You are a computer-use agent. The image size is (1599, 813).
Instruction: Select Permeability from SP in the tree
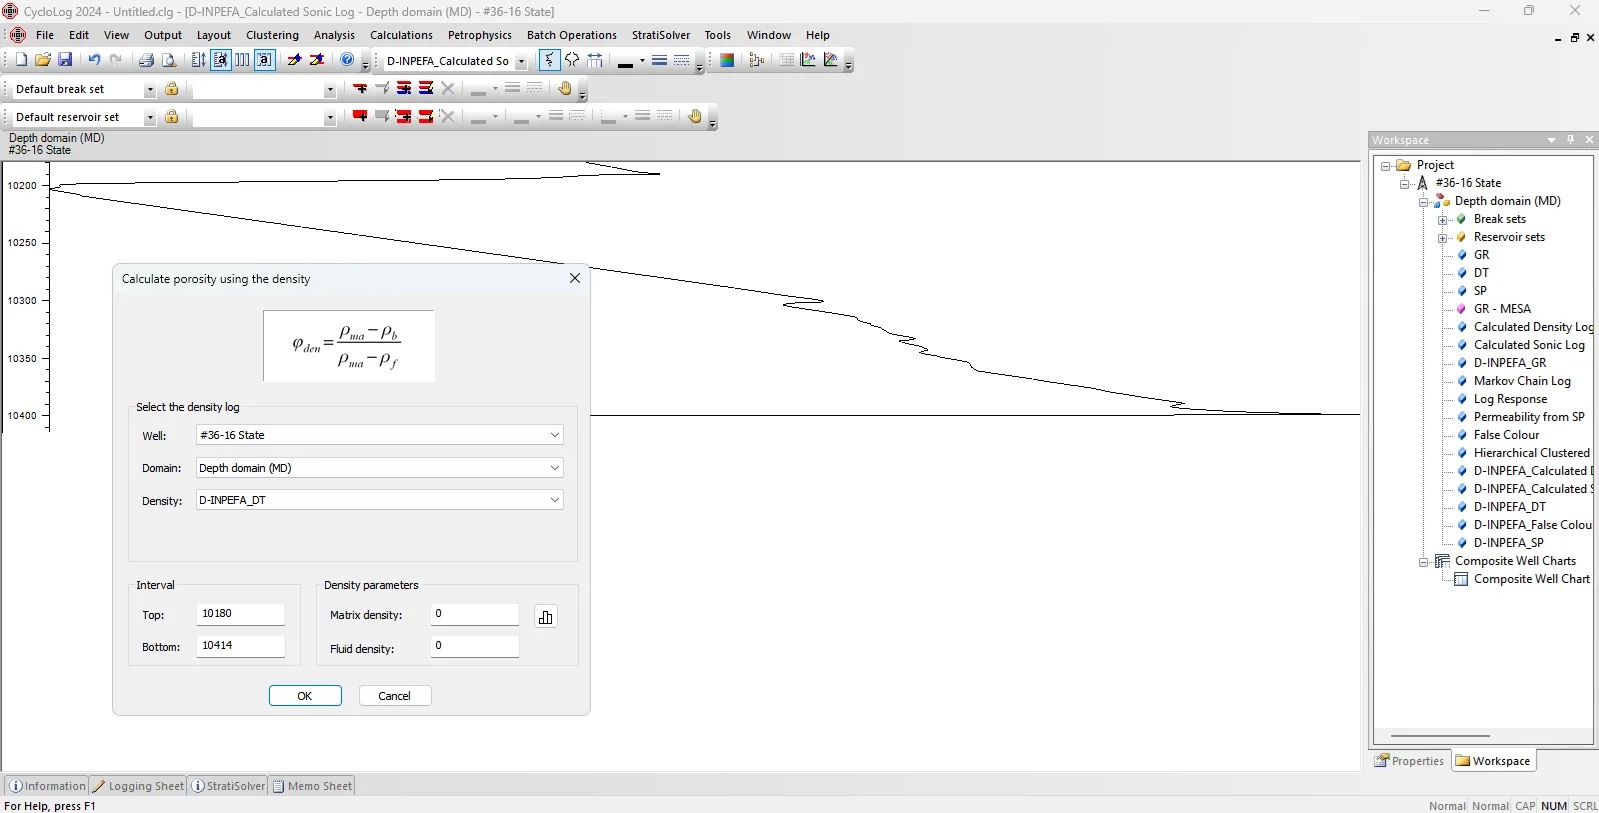click(1529, 417)
